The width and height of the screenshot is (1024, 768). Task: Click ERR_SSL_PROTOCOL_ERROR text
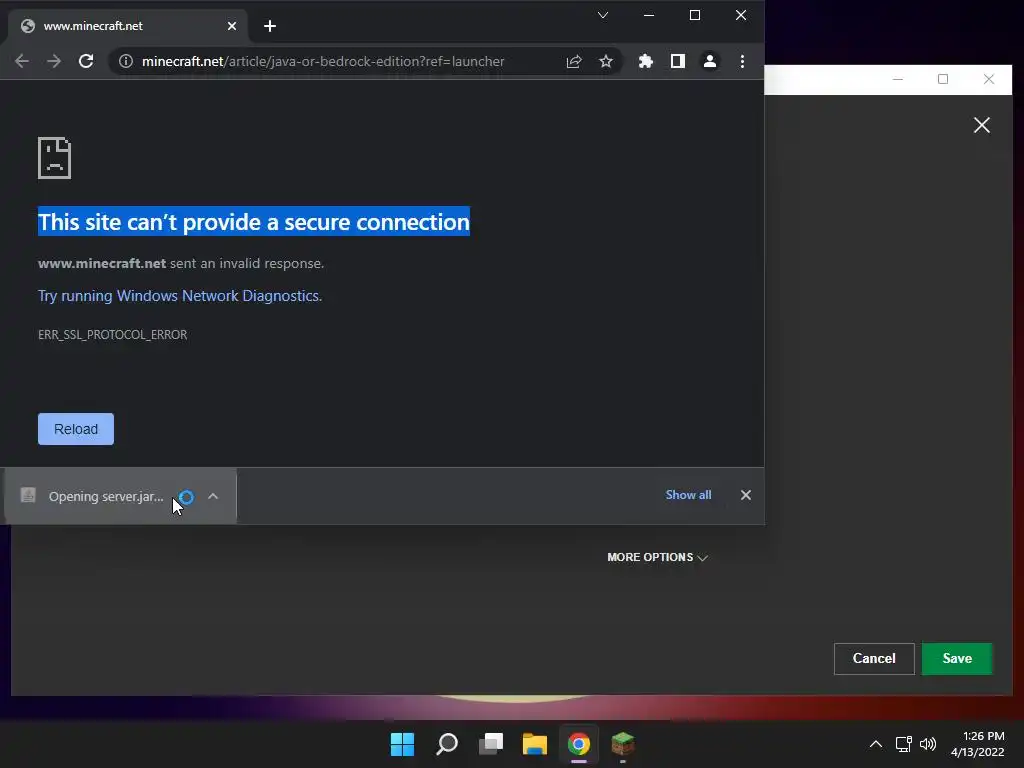(x=112, y=334)
